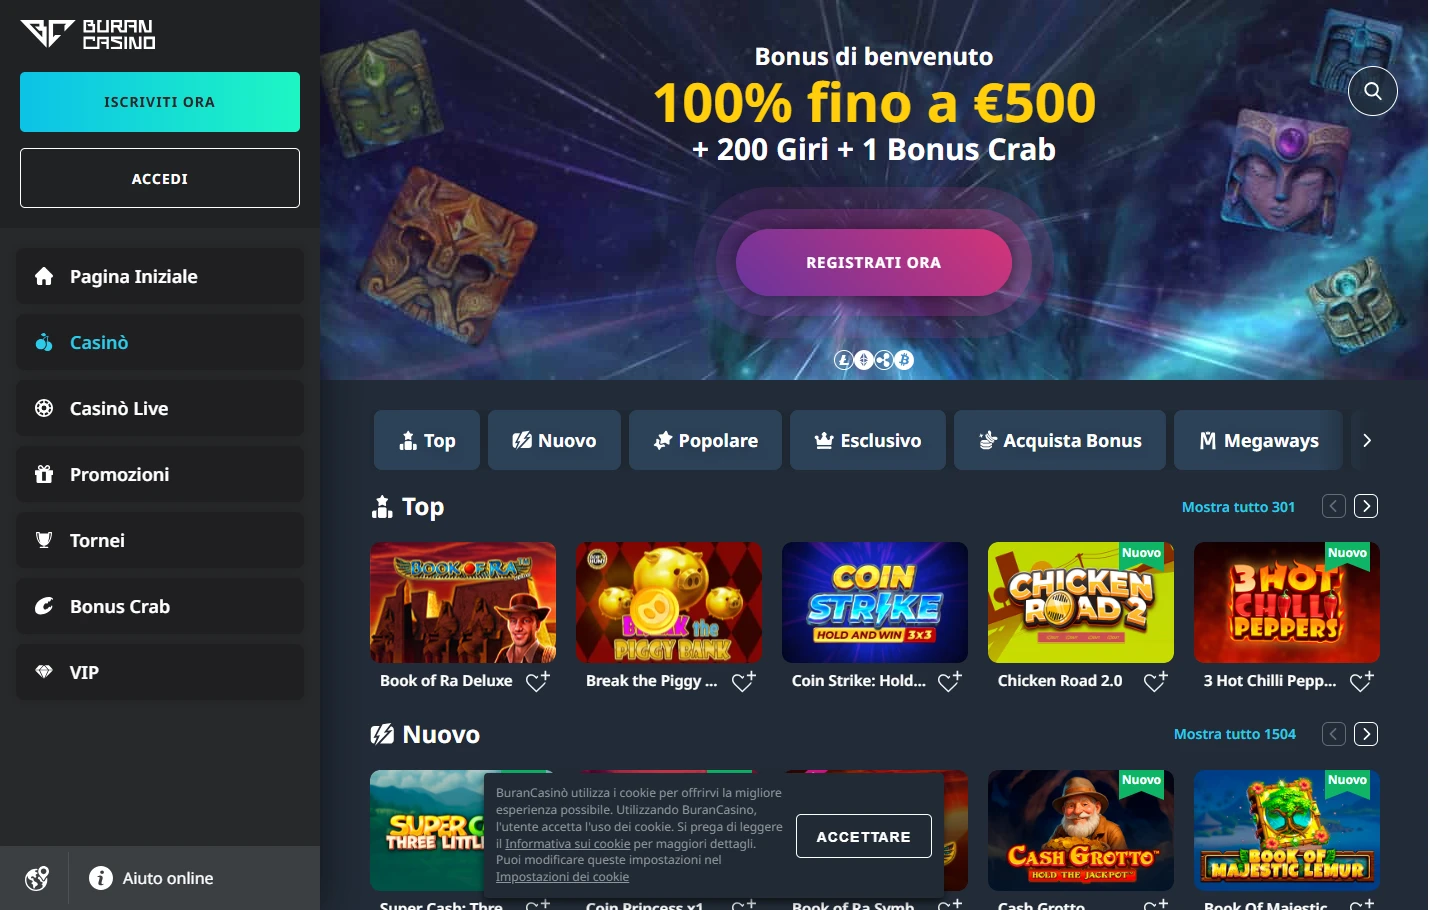Open Coin Strike game thumbnail
Image resolution: width=1430 pixels, height=910 pixels.
tap(875, 602)
